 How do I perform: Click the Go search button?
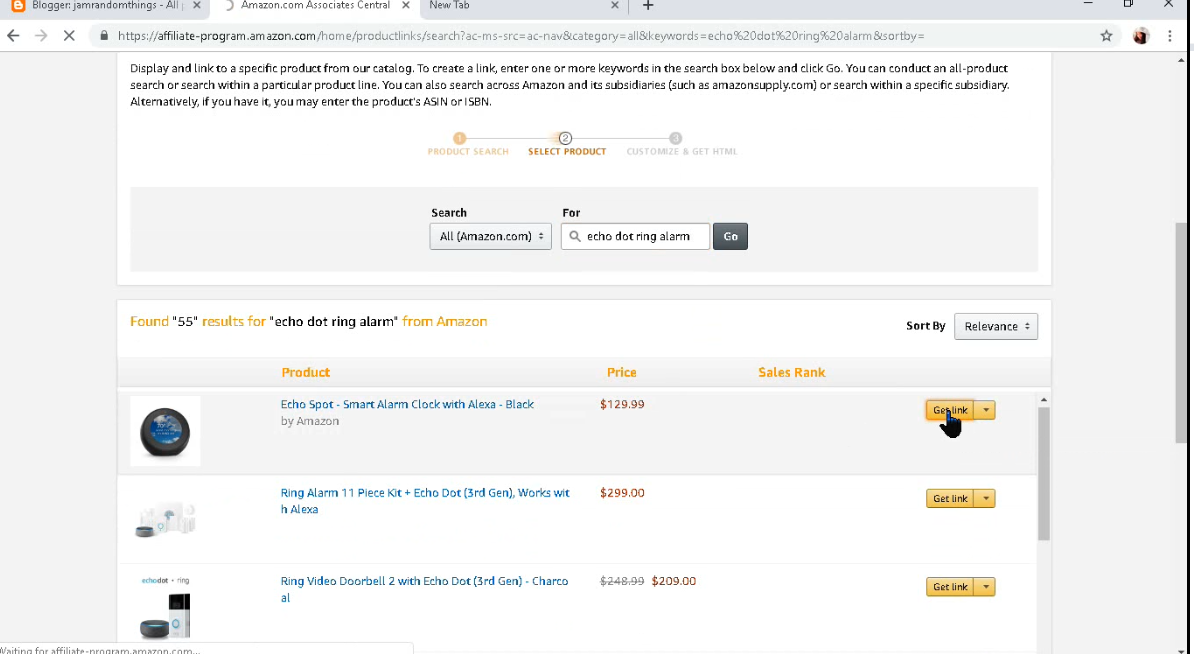coord(730,236)
